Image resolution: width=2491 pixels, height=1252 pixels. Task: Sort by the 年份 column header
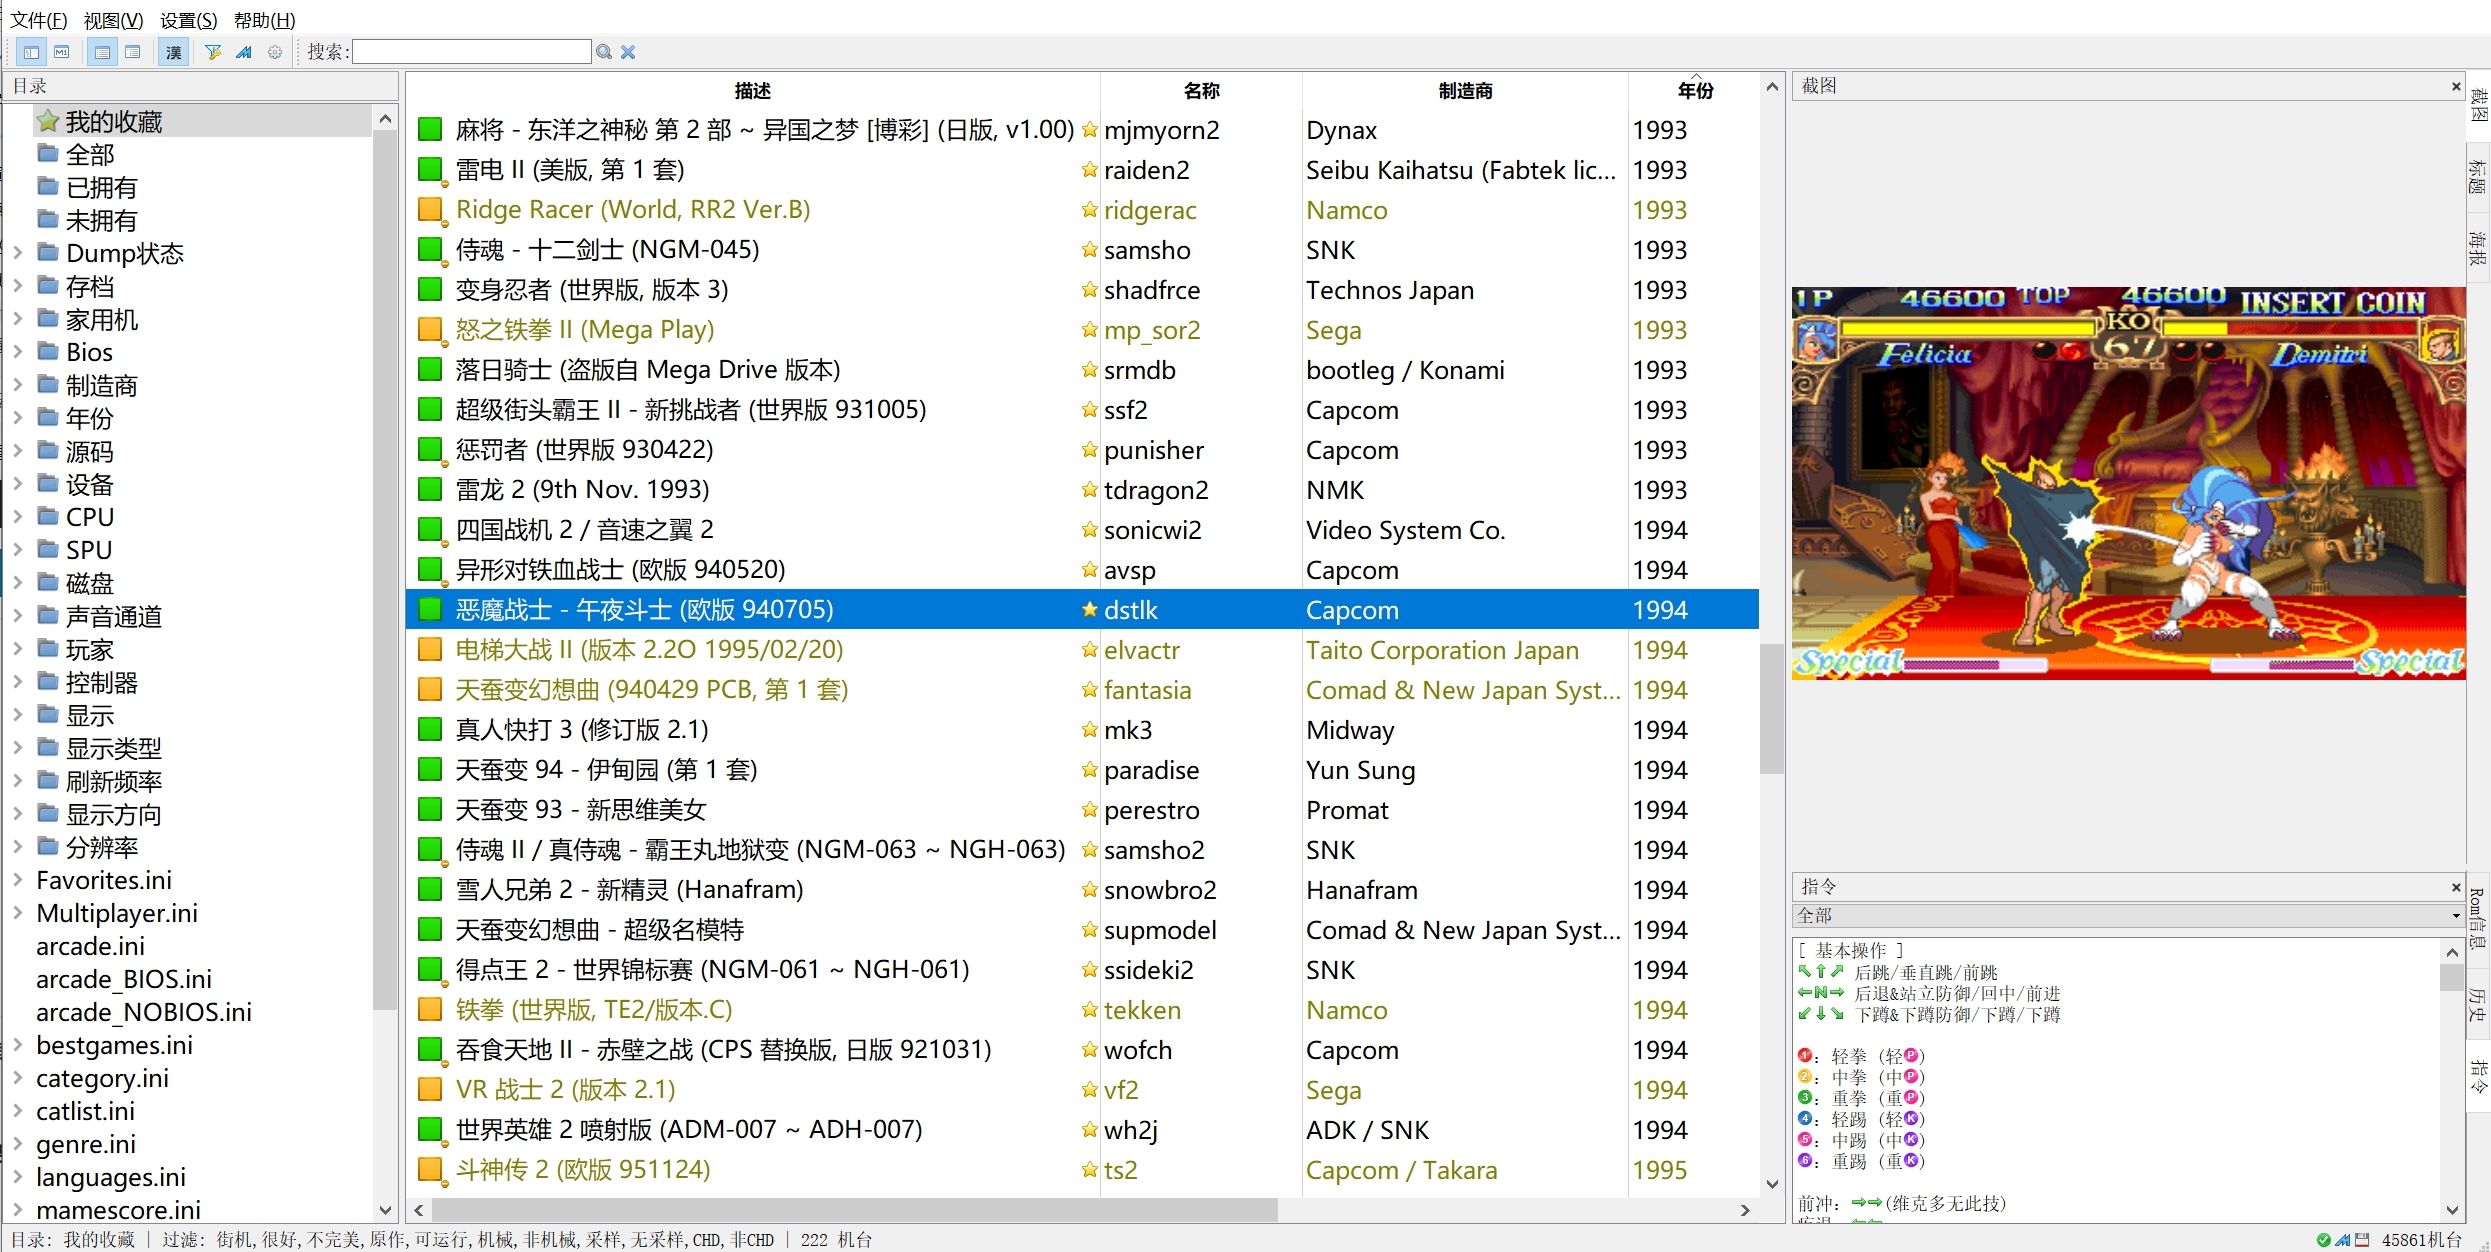point(1694,90)
